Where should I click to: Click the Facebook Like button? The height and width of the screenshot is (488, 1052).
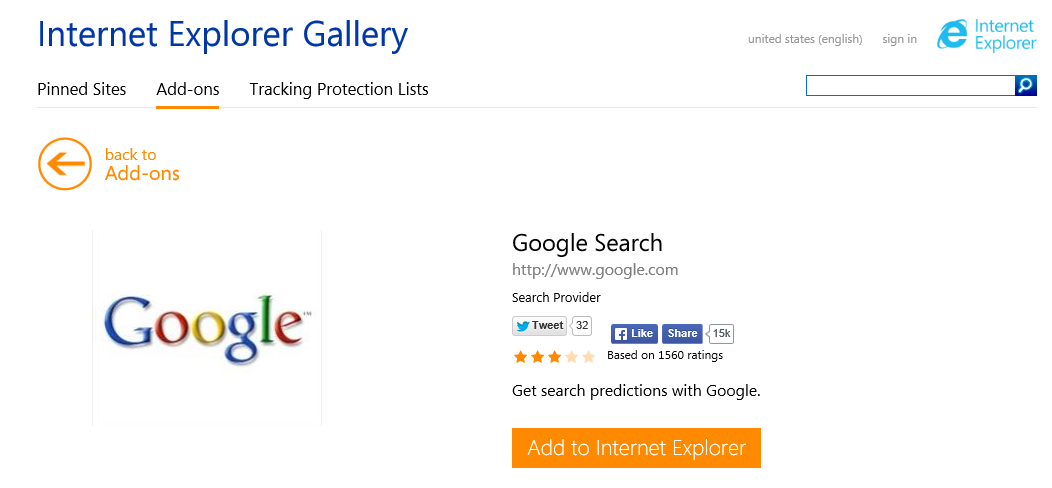click(x=634, y=334)
